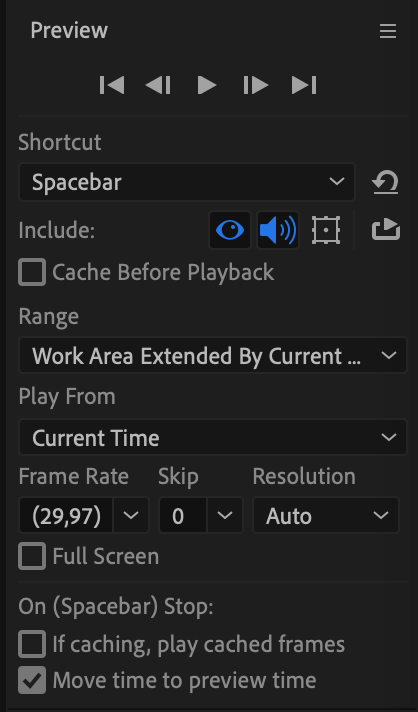Click the external video preview icon
This screenshot has height=712, width=418.
pyautogui.click(x=386, y=229)
